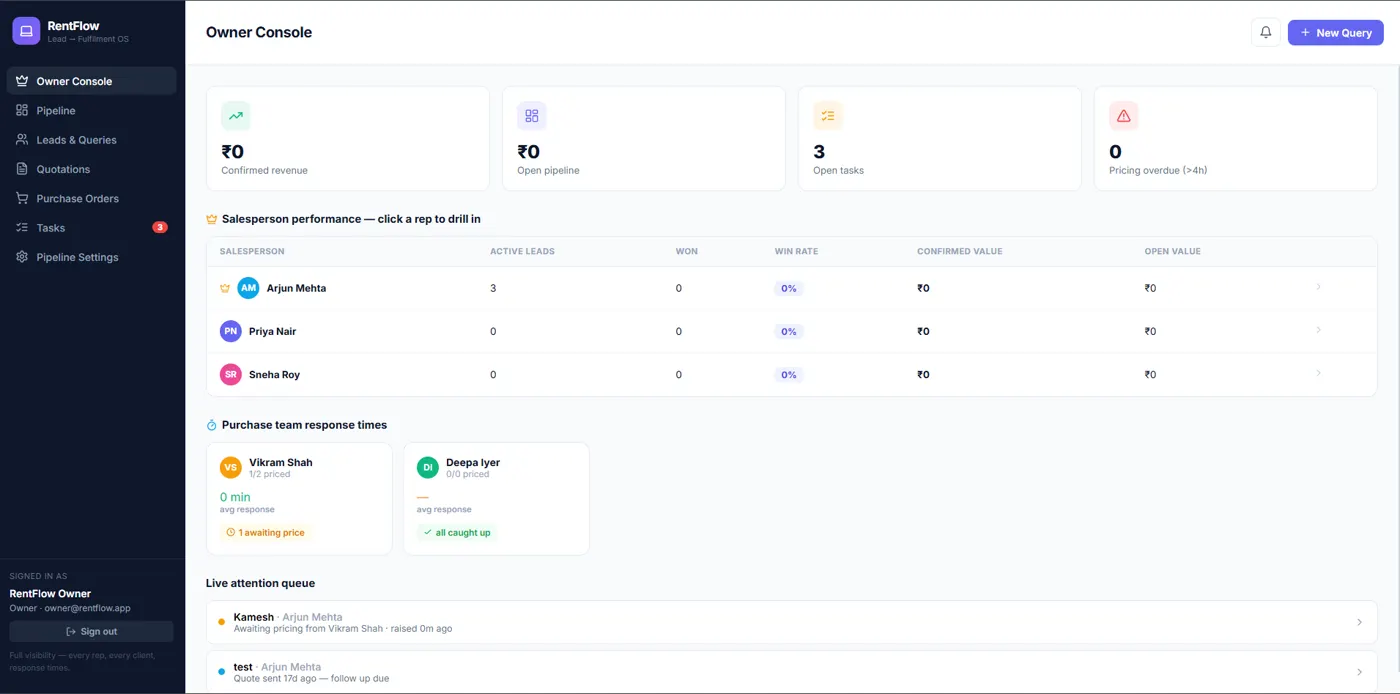Viewport: 1400px width, 694px height.
Task: Click the top-rep crown icon beside Arjun Mehta
Action: (x=225, y=288)
